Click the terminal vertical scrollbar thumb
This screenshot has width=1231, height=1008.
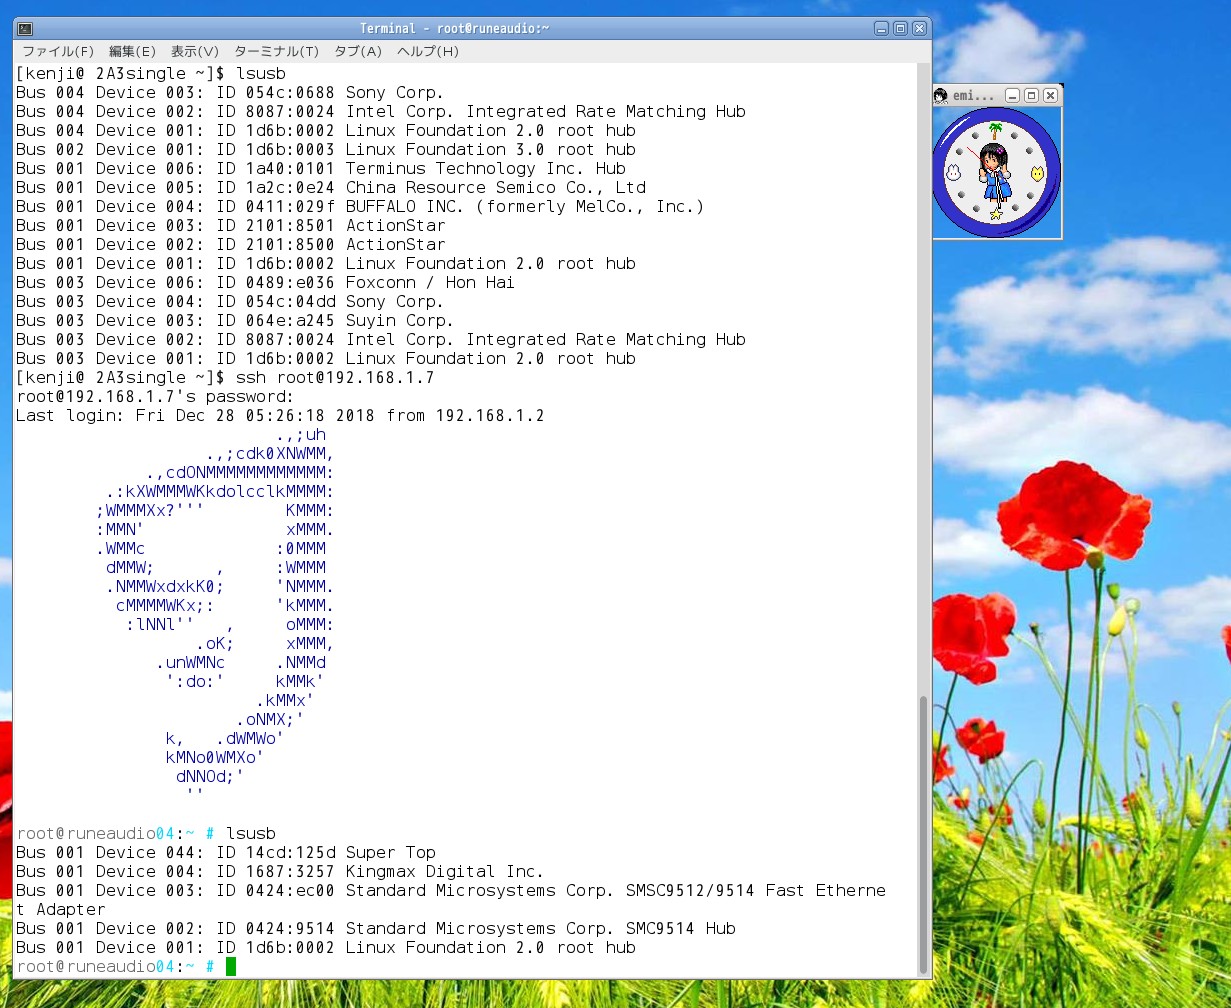pos(922,835)
